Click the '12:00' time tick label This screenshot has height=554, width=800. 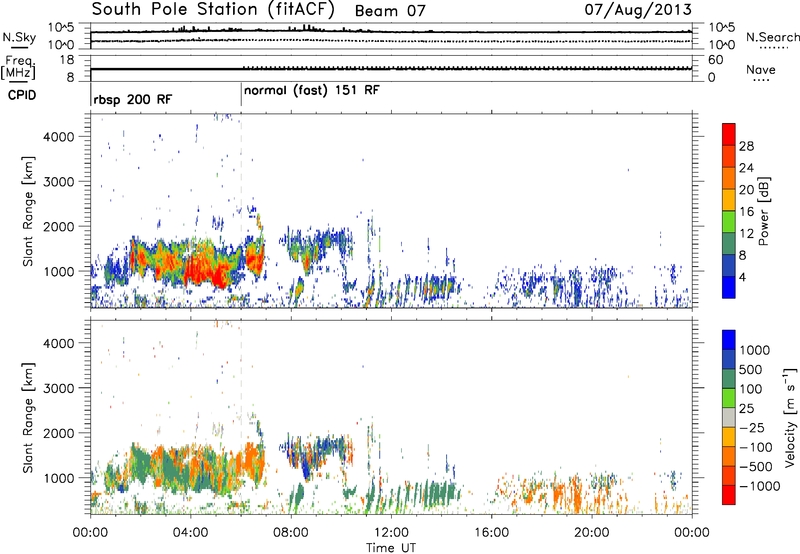click(391, 533)
